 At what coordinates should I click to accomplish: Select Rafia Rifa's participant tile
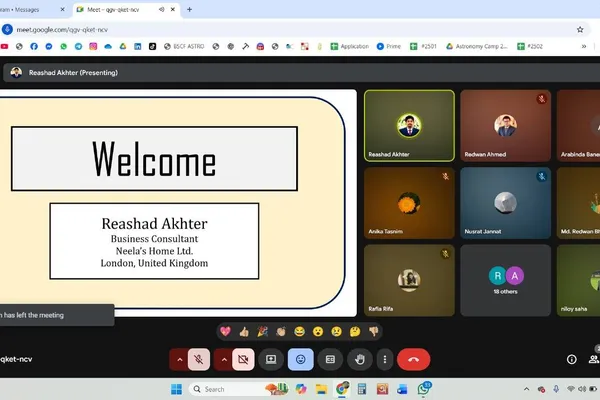click(409, 280)
